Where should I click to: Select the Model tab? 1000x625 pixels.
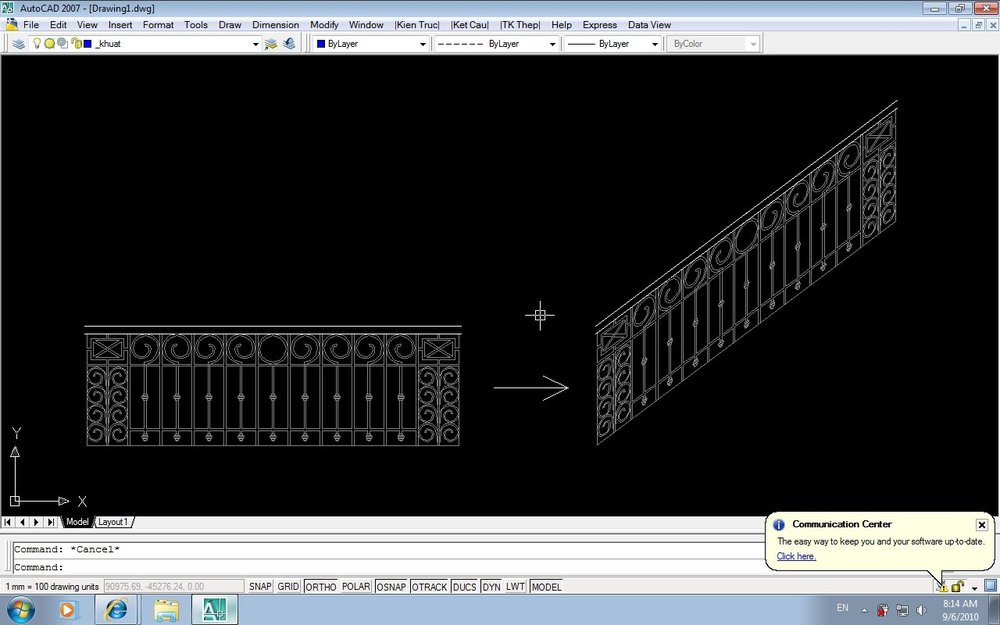77,522
